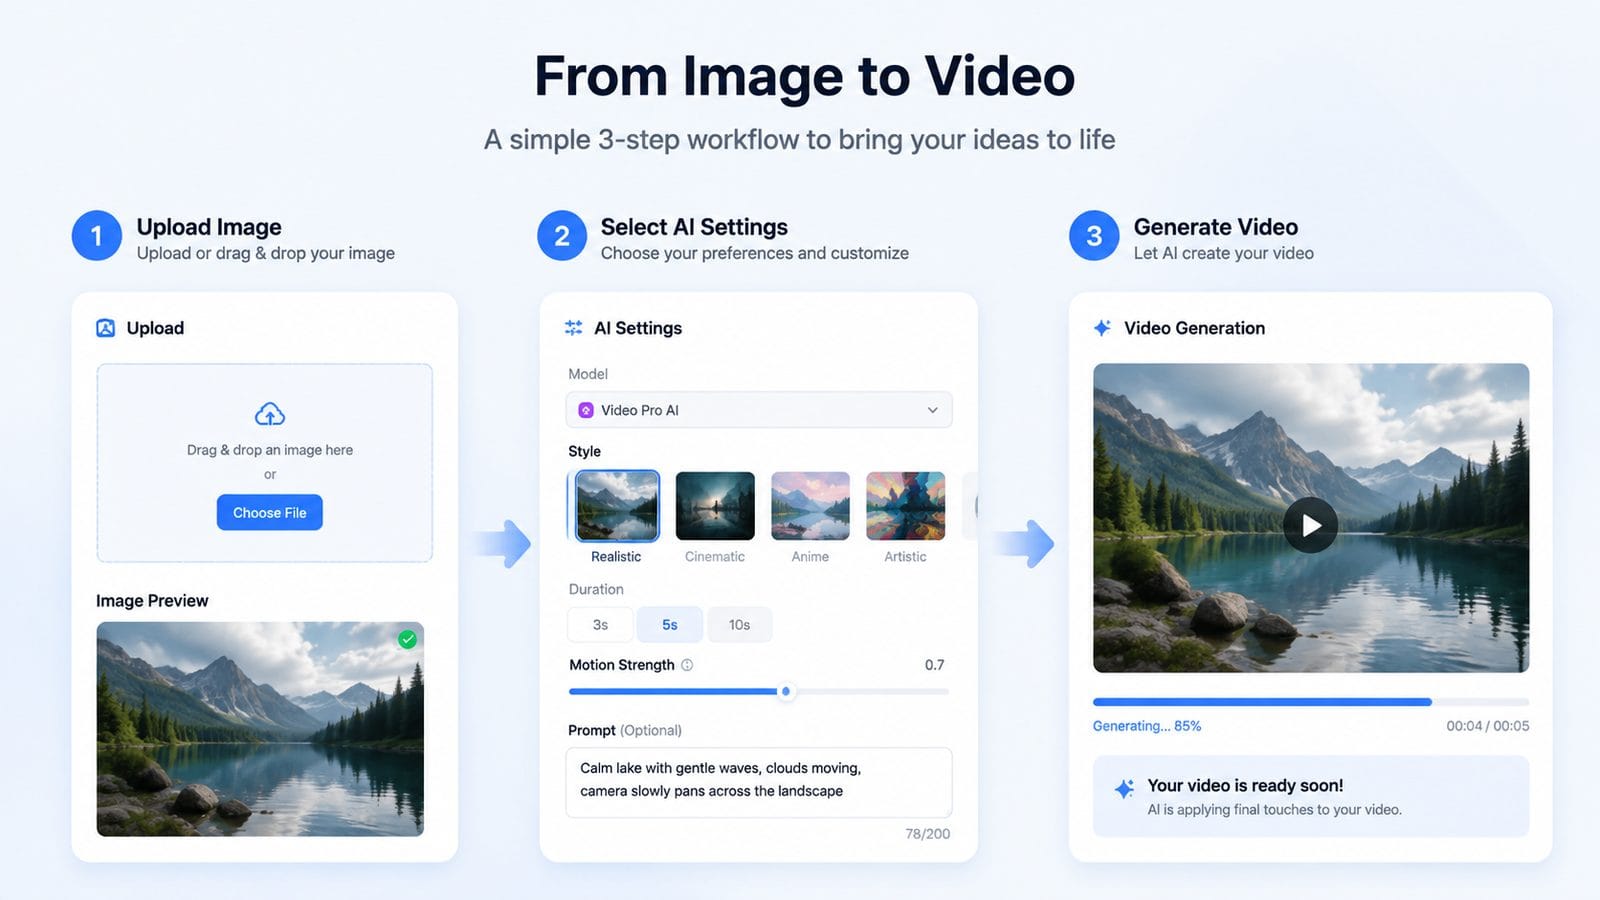This screenshot has height=900, width=1600.
Task: Click the Anime style label
Action: (810, 557)
